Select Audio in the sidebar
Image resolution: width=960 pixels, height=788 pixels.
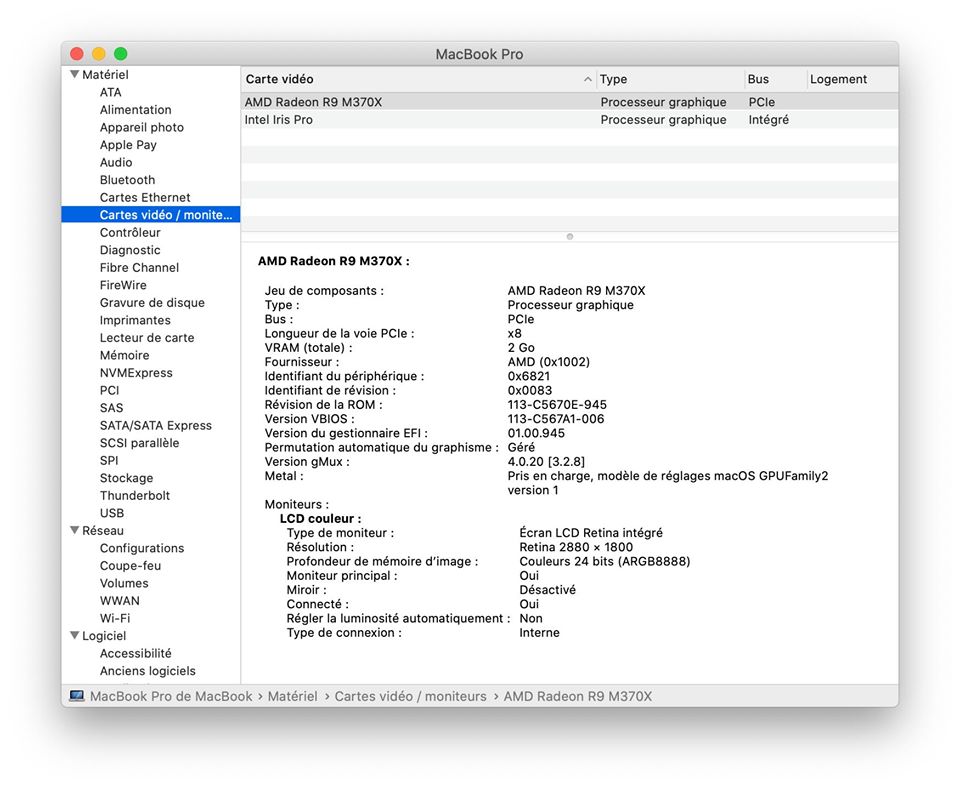[x=116, y=162]
